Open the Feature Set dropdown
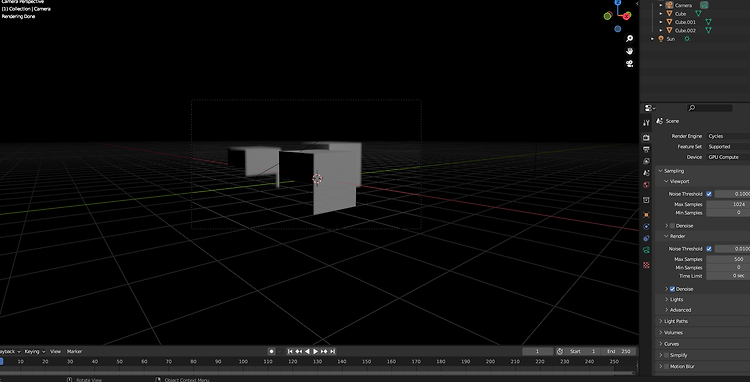 728,147
